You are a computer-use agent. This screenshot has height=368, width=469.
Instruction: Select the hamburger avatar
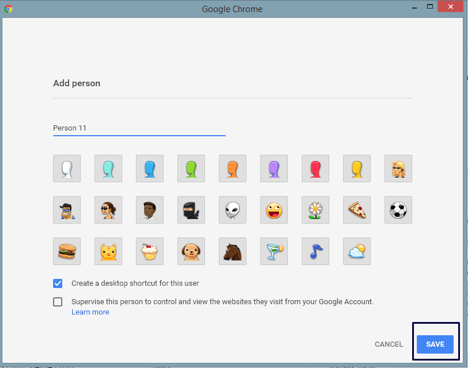tap(67, 251)
